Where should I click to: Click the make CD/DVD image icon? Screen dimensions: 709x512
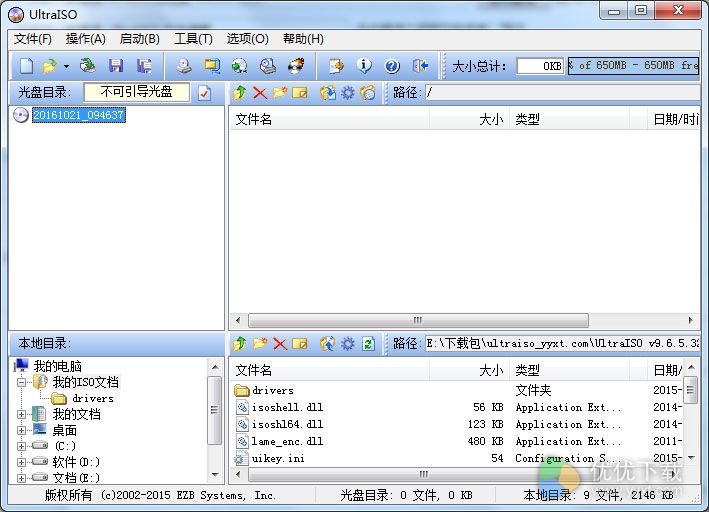click(x=184, y=66)
